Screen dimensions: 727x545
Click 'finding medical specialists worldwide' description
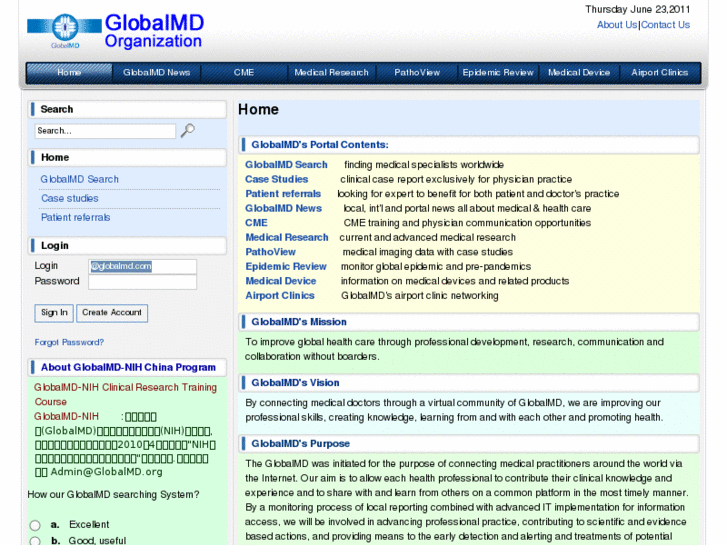pos(424,165)
